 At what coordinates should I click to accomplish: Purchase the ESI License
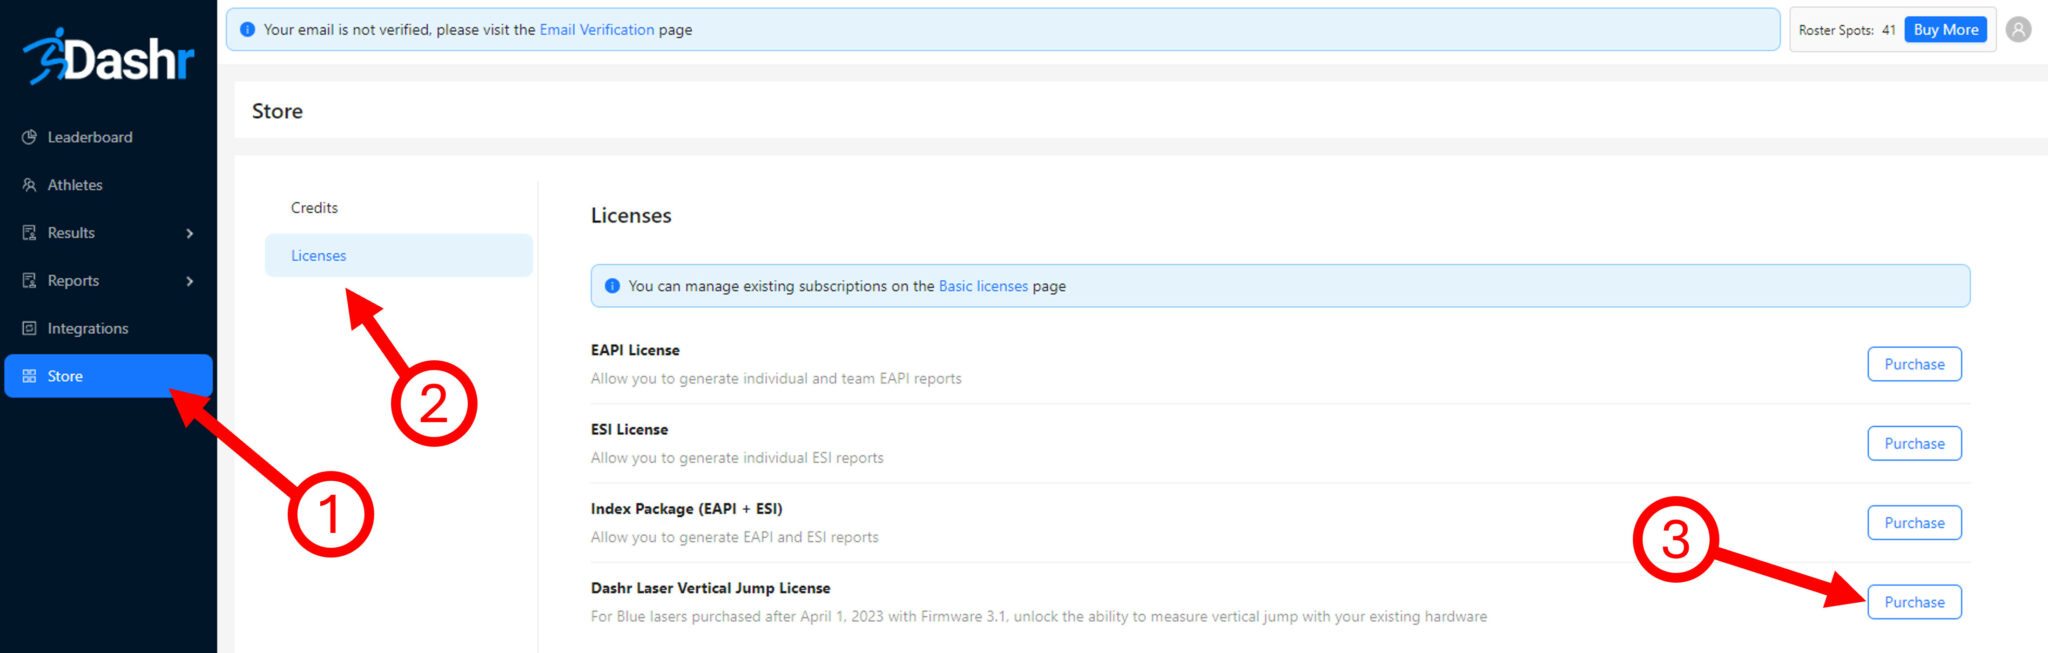[x=1913, y=443]
